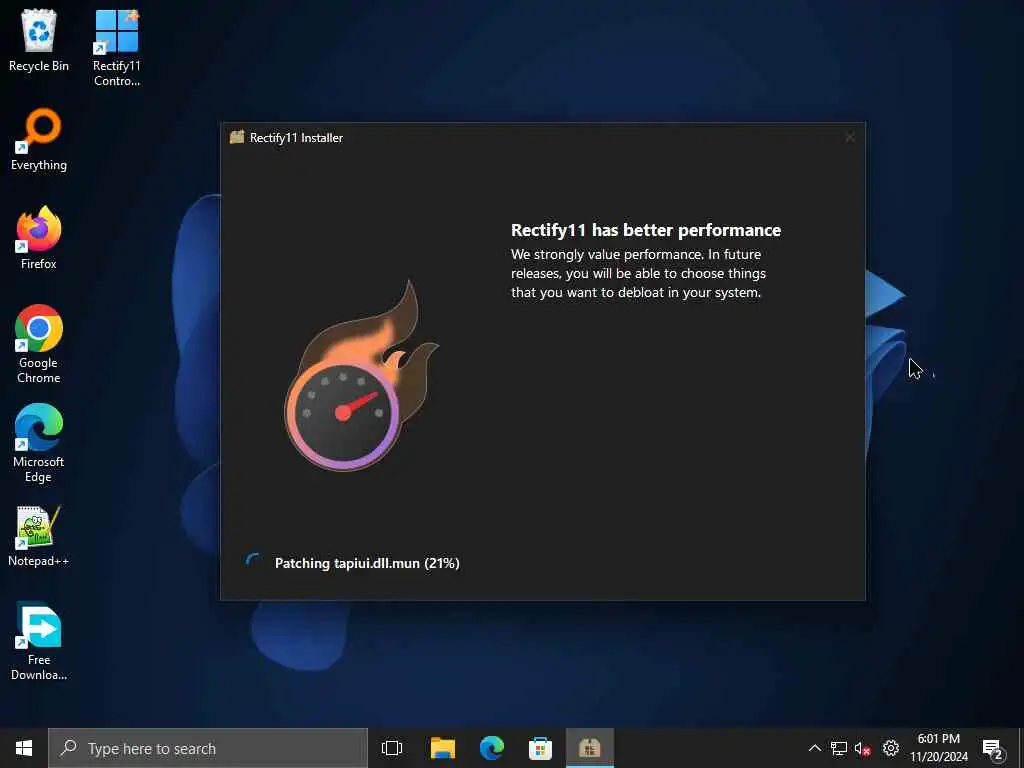1024x768 pixels.
Task: Click the muted volume tray icon
Action: 863,748
